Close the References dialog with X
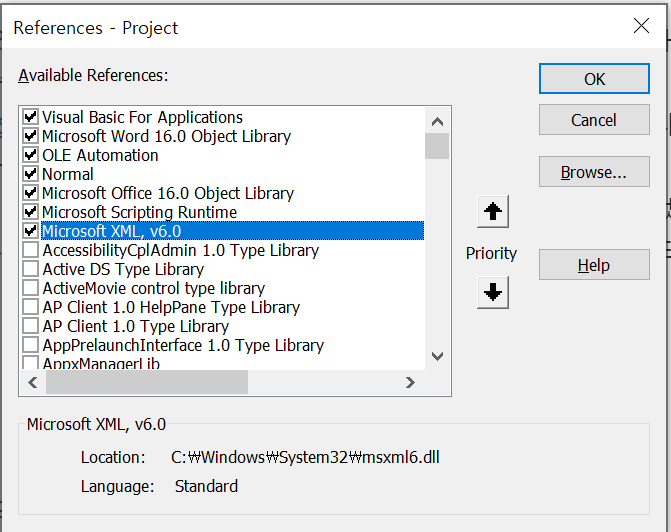Screen dimensions: 671x532 pos(641,26)
